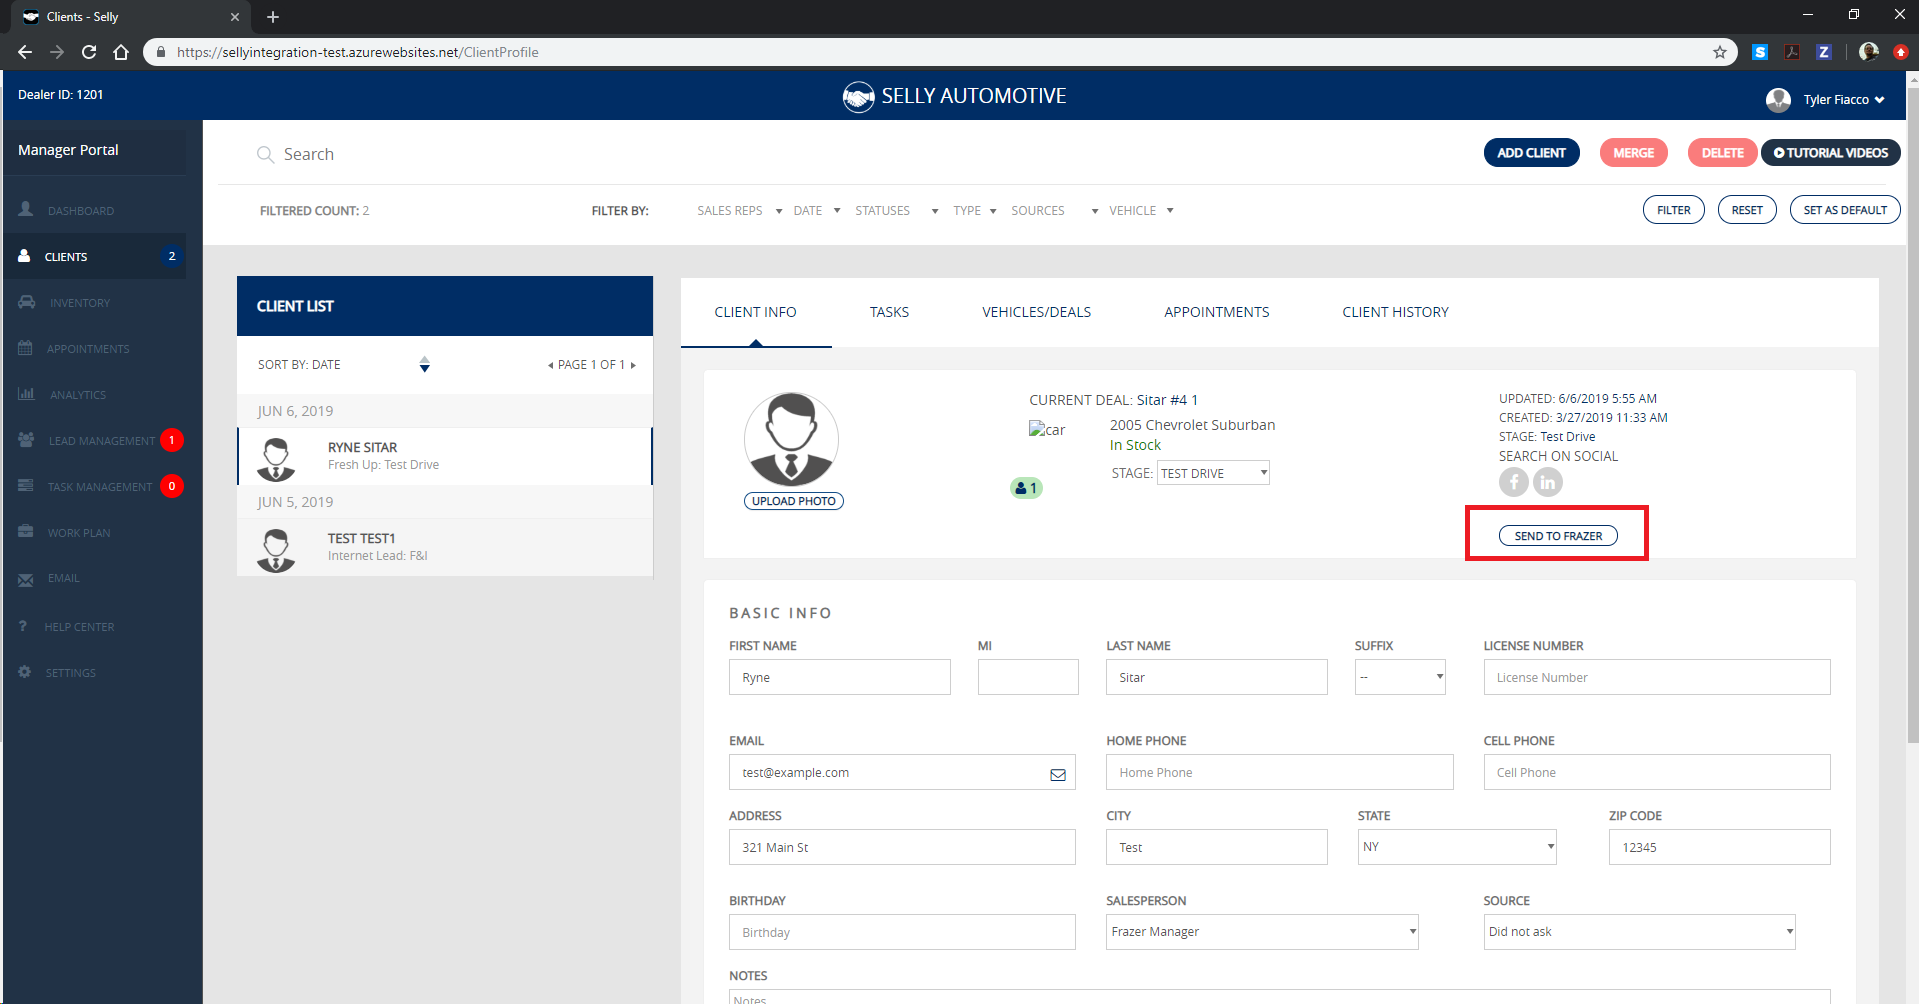Image resolution: width=1919 pixels, height=1004 pixels.
Task: Click the Chrome profile avatar icon
Action: click(1868, 52)
